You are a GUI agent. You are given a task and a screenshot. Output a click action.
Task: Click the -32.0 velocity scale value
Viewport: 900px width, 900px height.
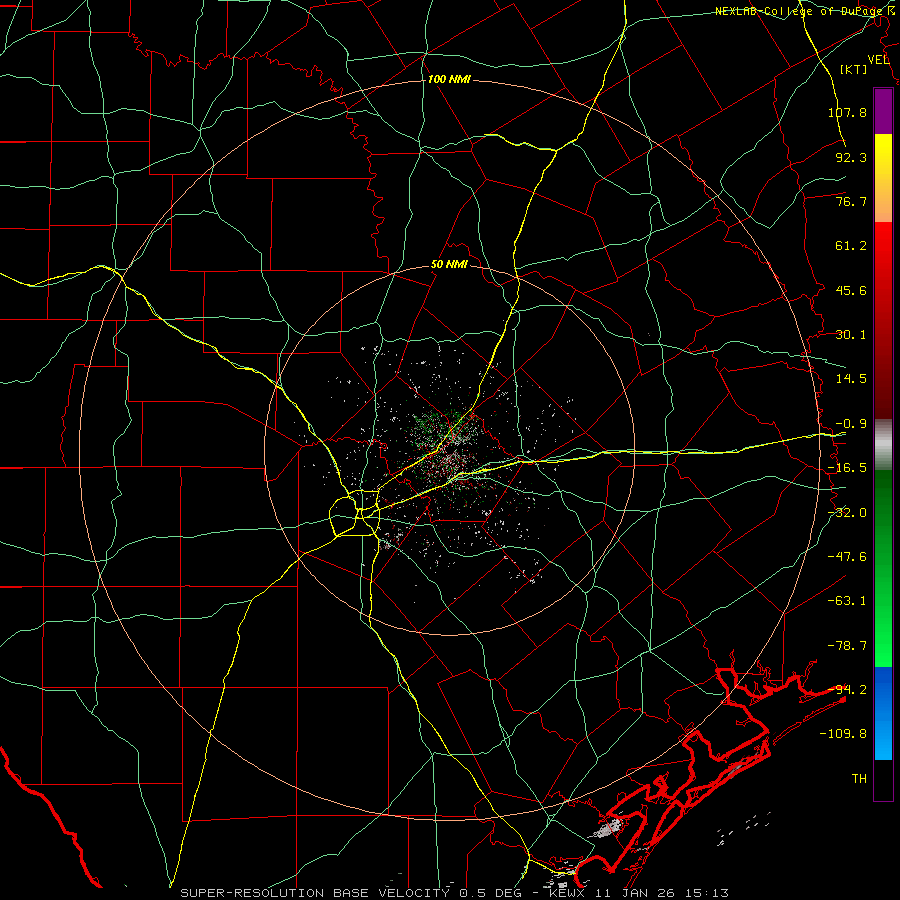pyautogui.click(x=847, y=513)
